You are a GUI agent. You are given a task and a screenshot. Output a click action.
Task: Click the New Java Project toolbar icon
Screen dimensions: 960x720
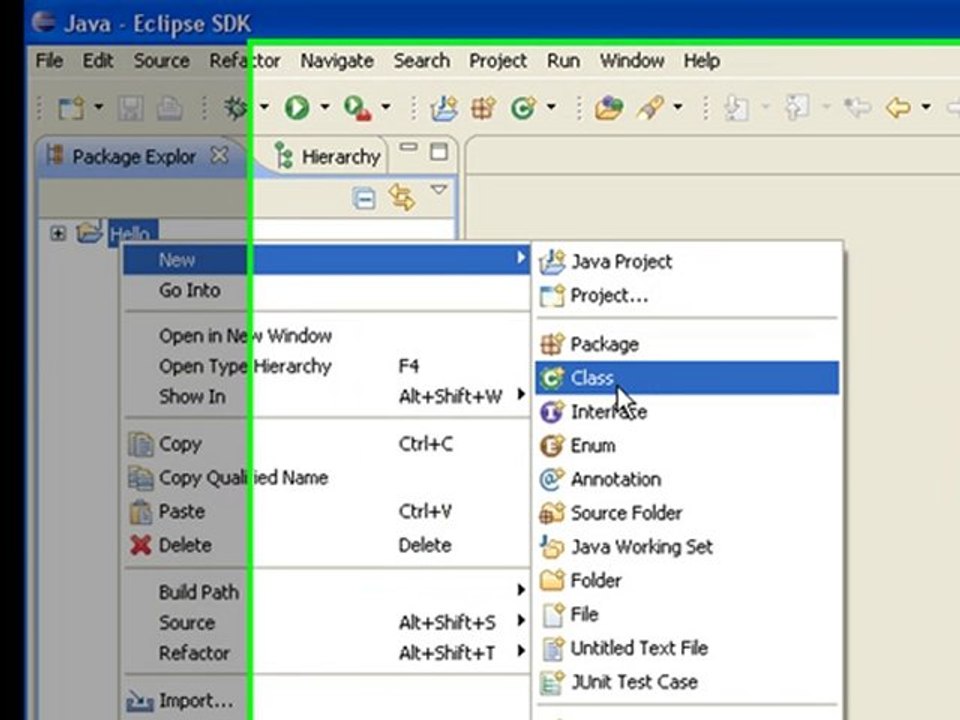[x=444, y=108]
